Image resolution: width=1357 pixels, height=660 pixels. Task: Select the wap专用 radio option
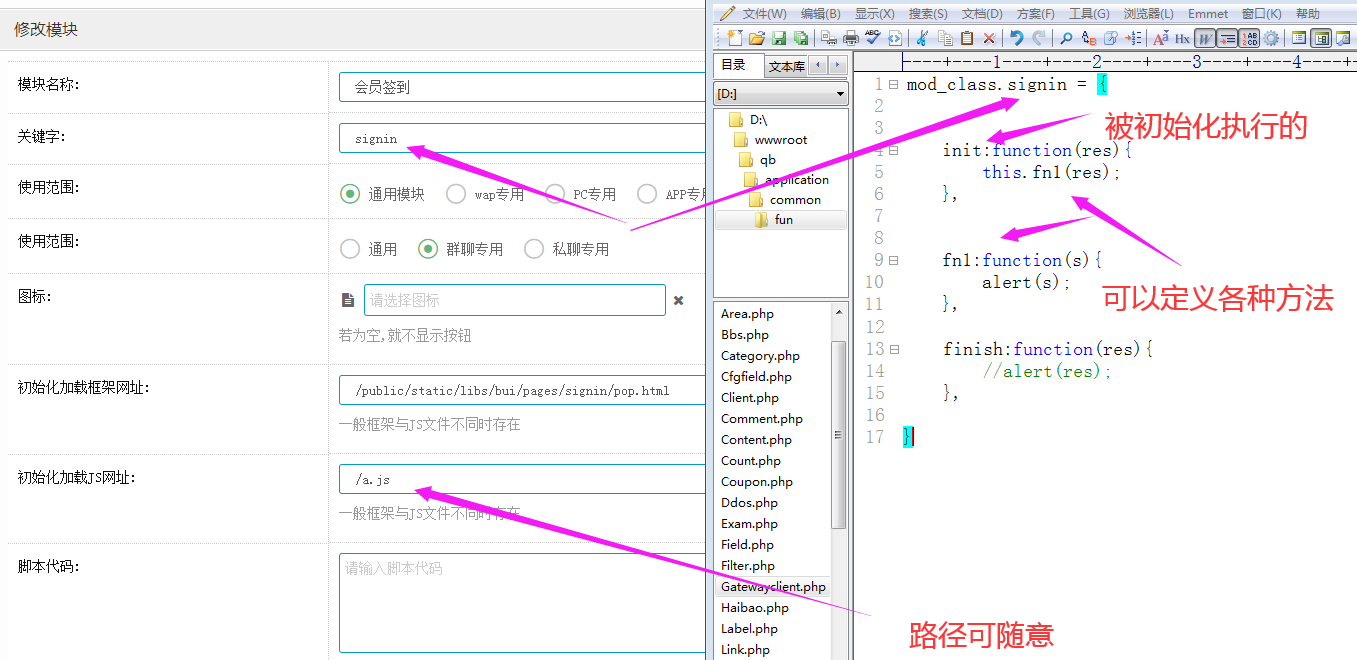coord(456,194)
